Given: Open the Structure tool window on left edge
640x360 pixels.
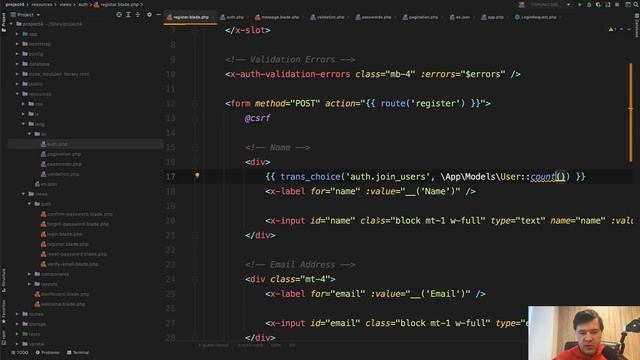Looking at the screenshot, I should tap(4, 280).
